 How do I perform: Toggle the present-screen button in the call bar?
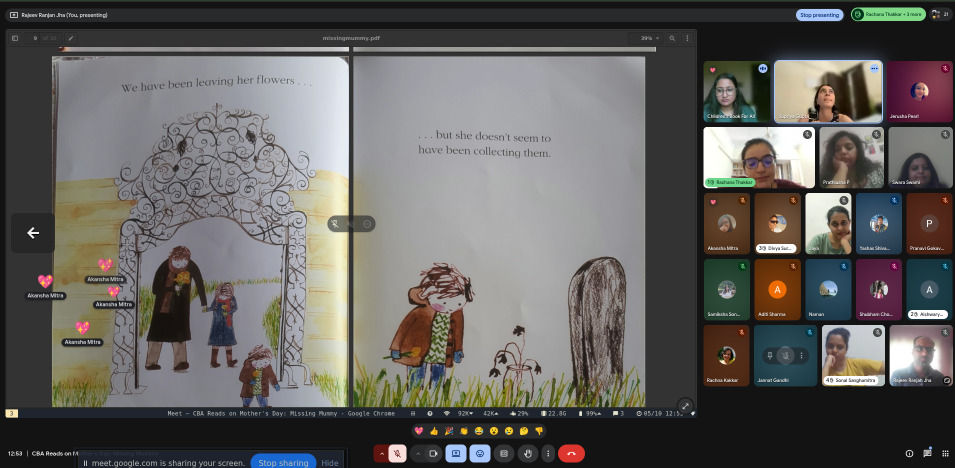(x=456, y=453)
